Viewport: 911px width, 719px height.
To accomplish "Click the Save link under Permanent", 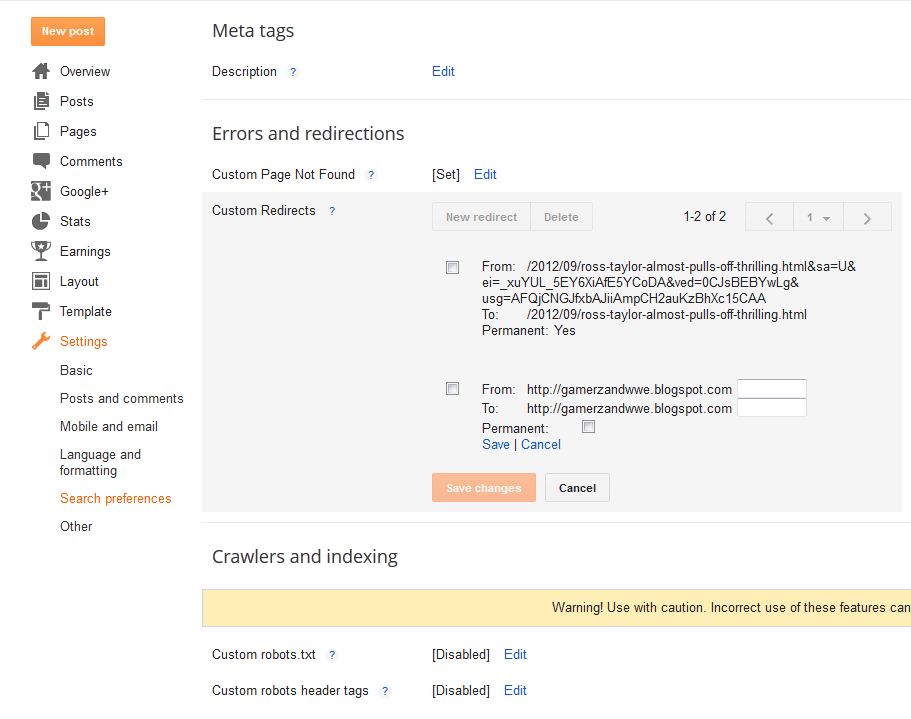I will tap(496, 445).
